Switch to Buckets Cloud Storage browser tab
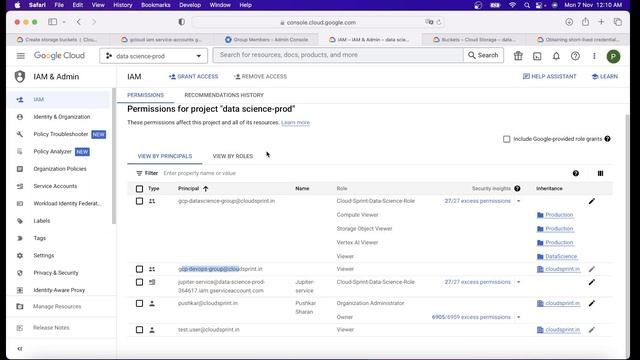Screen dimensions: 640x360 pyautogui.click(x=474, y=40)
